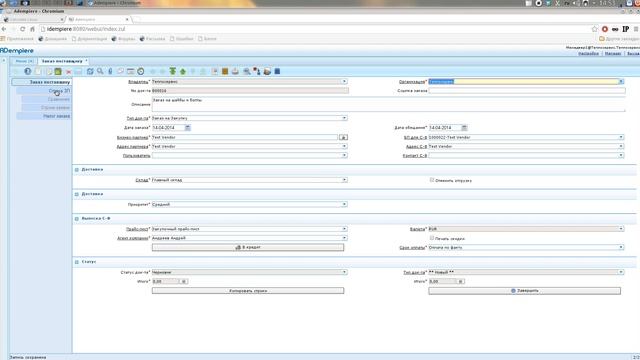The width and height of the screenshot is (640, 360).
Task: Open the Chat bubble toolbar icon
Action: (x=120, y=71)
